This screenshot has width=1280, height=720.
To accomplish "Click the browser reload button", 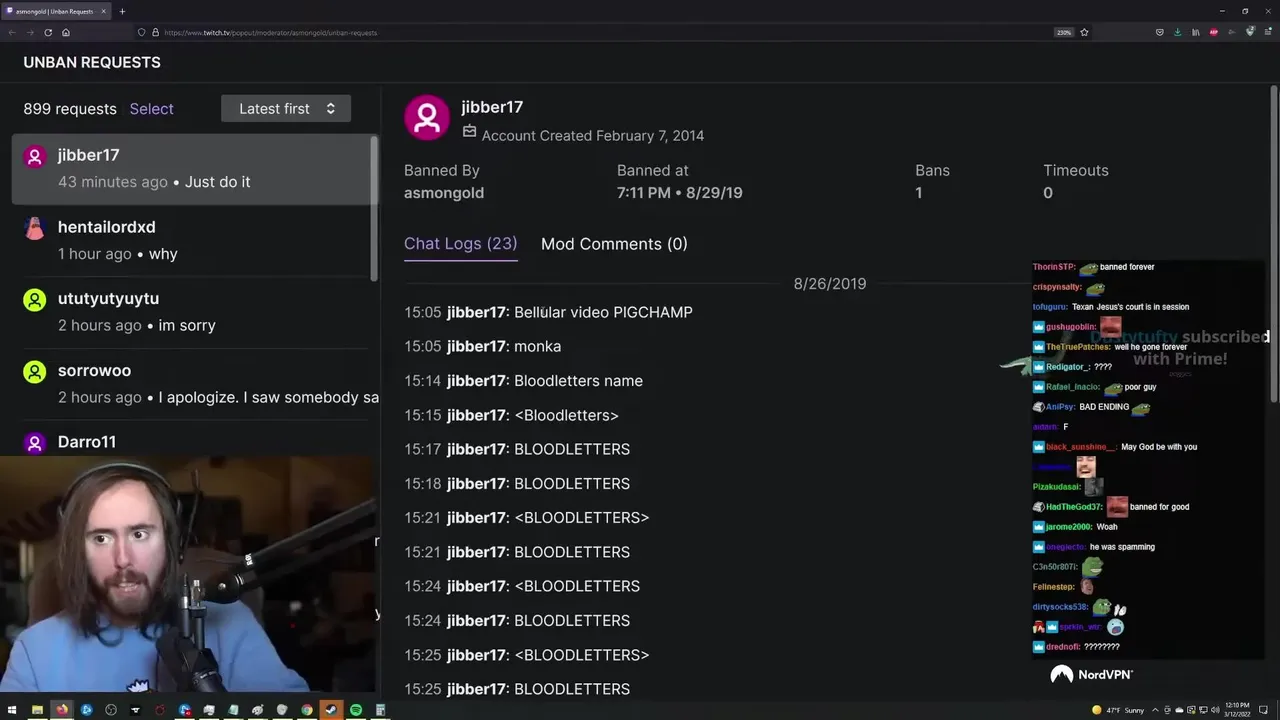I will coord(48,32).
